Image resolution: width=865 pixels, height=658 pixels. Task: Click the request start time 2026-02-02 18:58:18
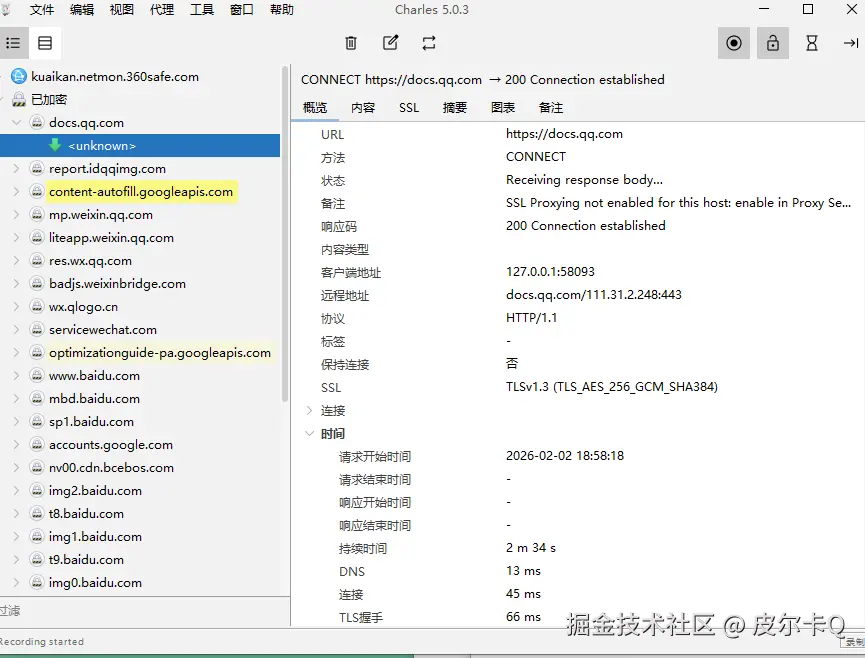pyautogui.click(x=565, y=456)
